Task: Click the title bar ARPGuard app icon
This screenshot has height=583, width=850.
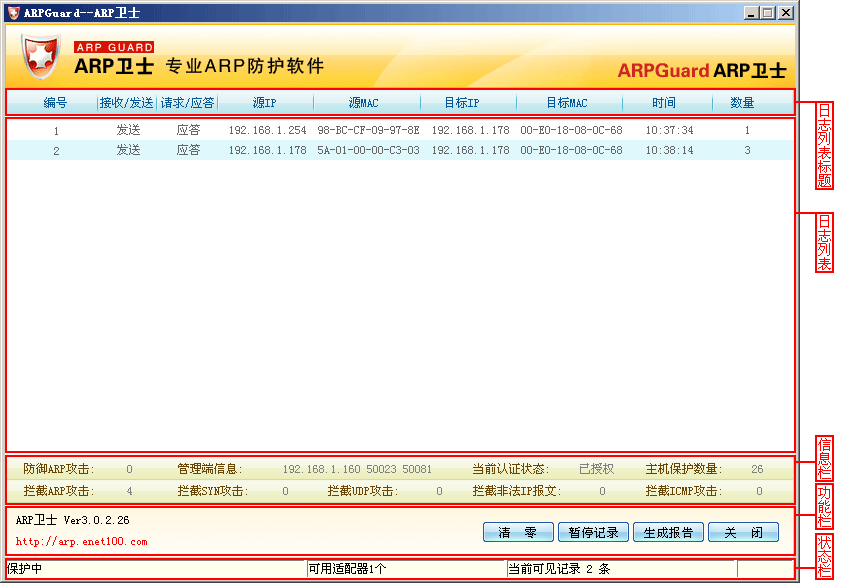Action: click(14, 12)
